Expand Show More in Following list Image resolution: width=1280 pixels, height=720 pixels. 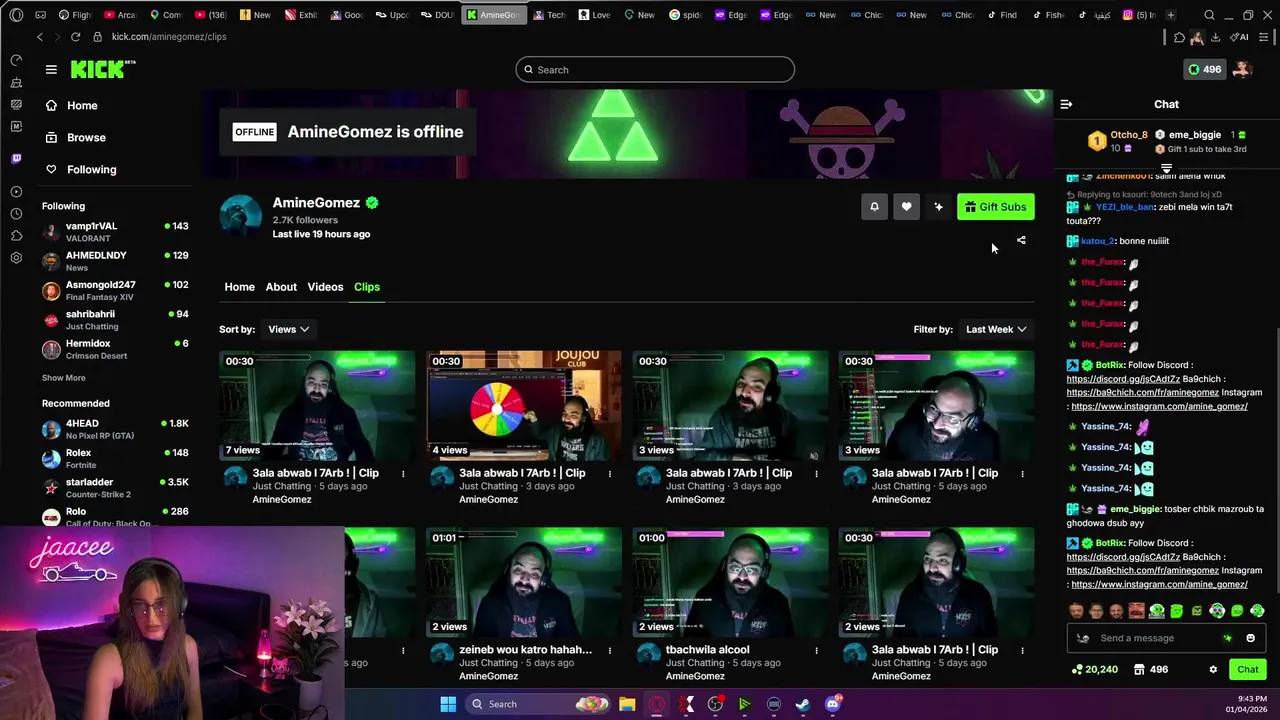point(63,378)
